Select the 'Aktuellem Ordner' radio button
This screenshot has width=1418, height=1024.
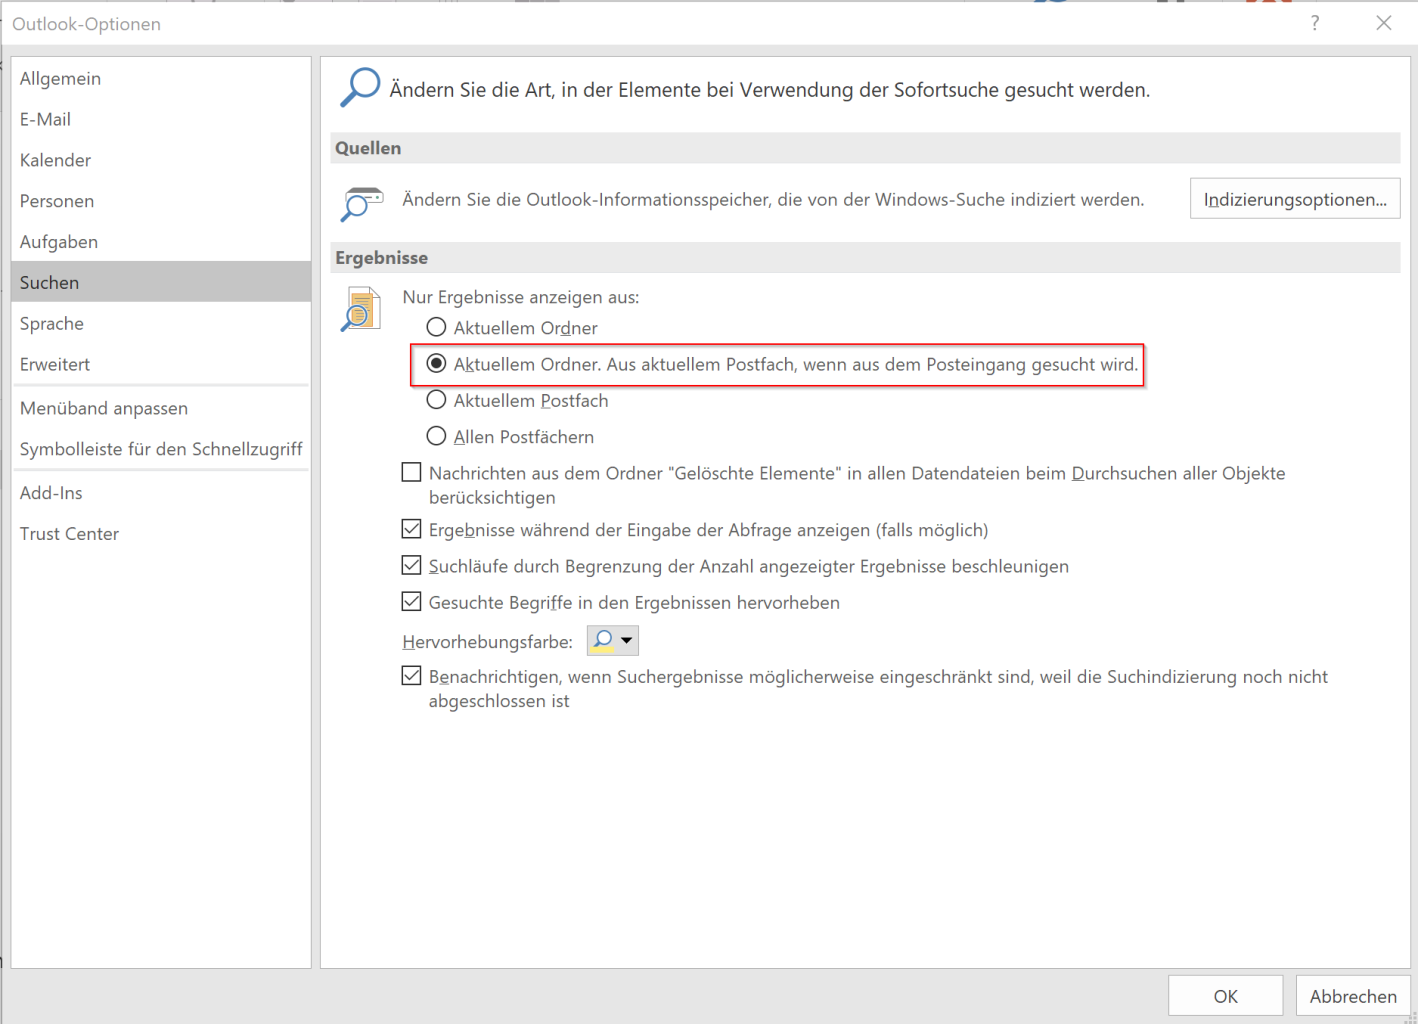(x=436, y=327)
